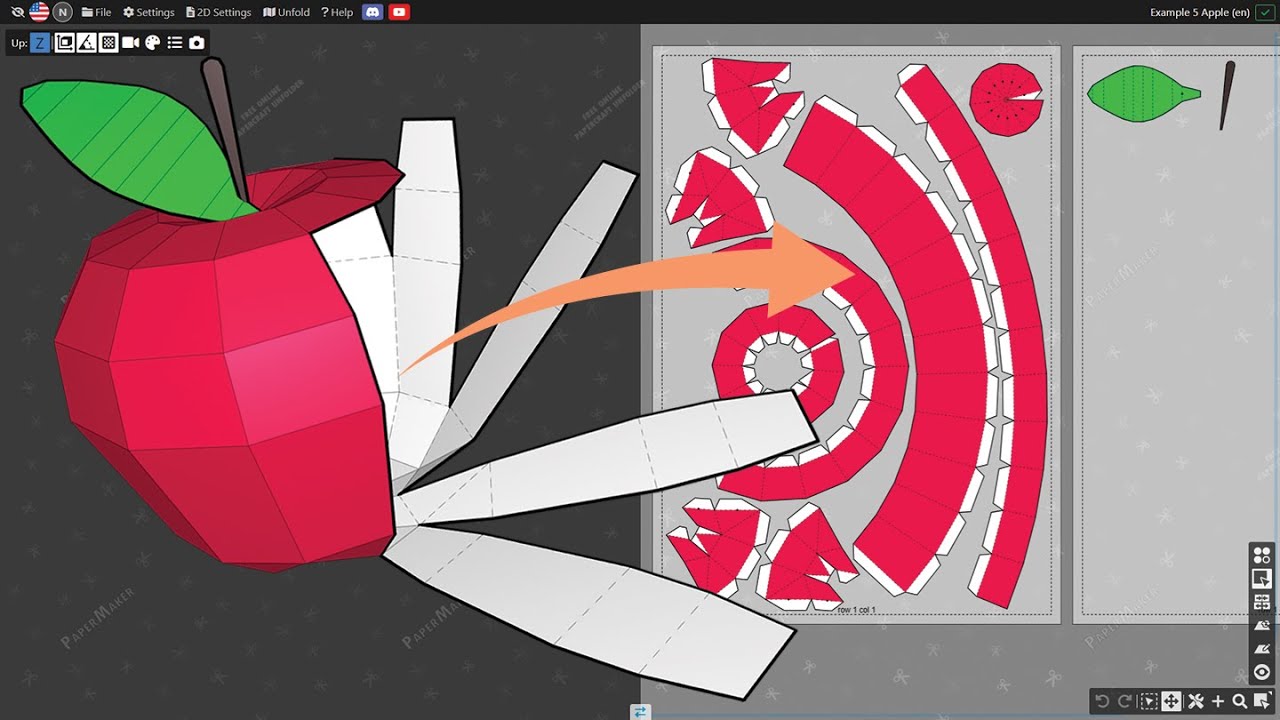Open the 2D Settings menu
The height and width of the screenshot is (720, 1280).
pyautogui.click(x=219, y=12)
